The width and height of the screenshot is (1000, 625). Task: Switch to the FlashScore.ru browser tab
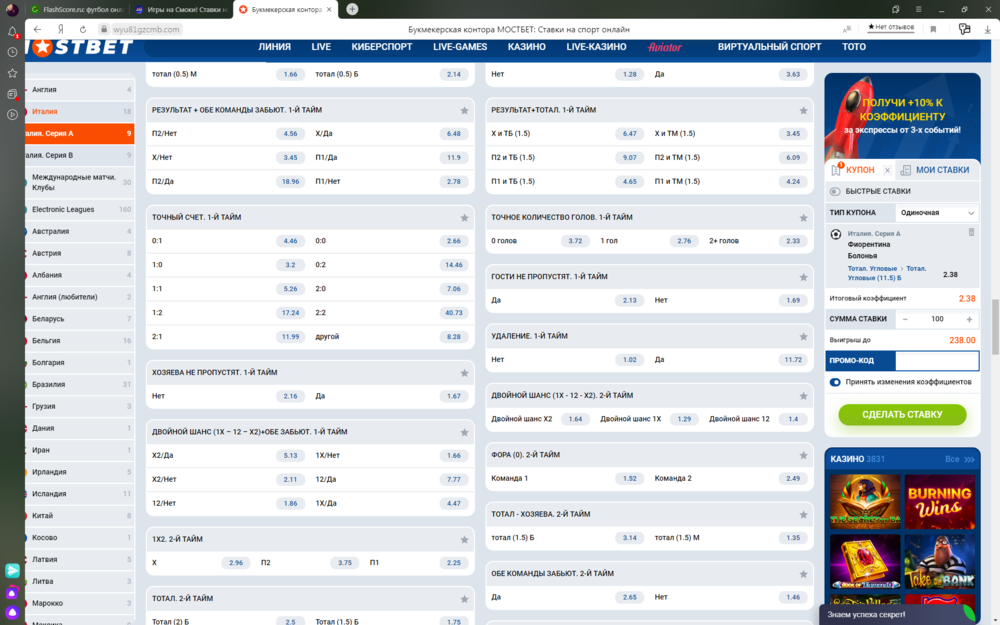pos(78,10)
